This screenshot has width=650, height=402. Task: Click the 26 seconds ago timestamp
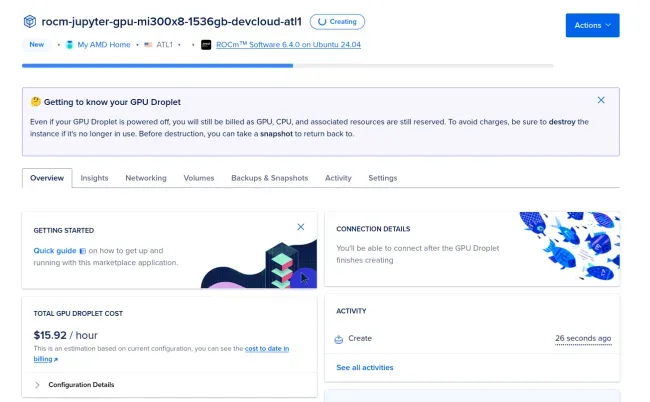(583, 339)
